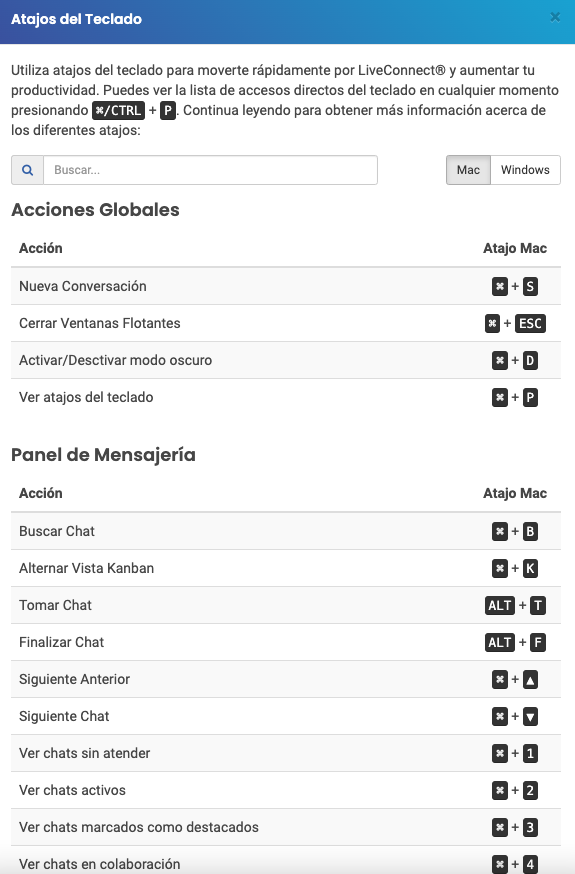Focus the Buscar search field
This screenshot has width=575, height=874.
tap(211, 170)
